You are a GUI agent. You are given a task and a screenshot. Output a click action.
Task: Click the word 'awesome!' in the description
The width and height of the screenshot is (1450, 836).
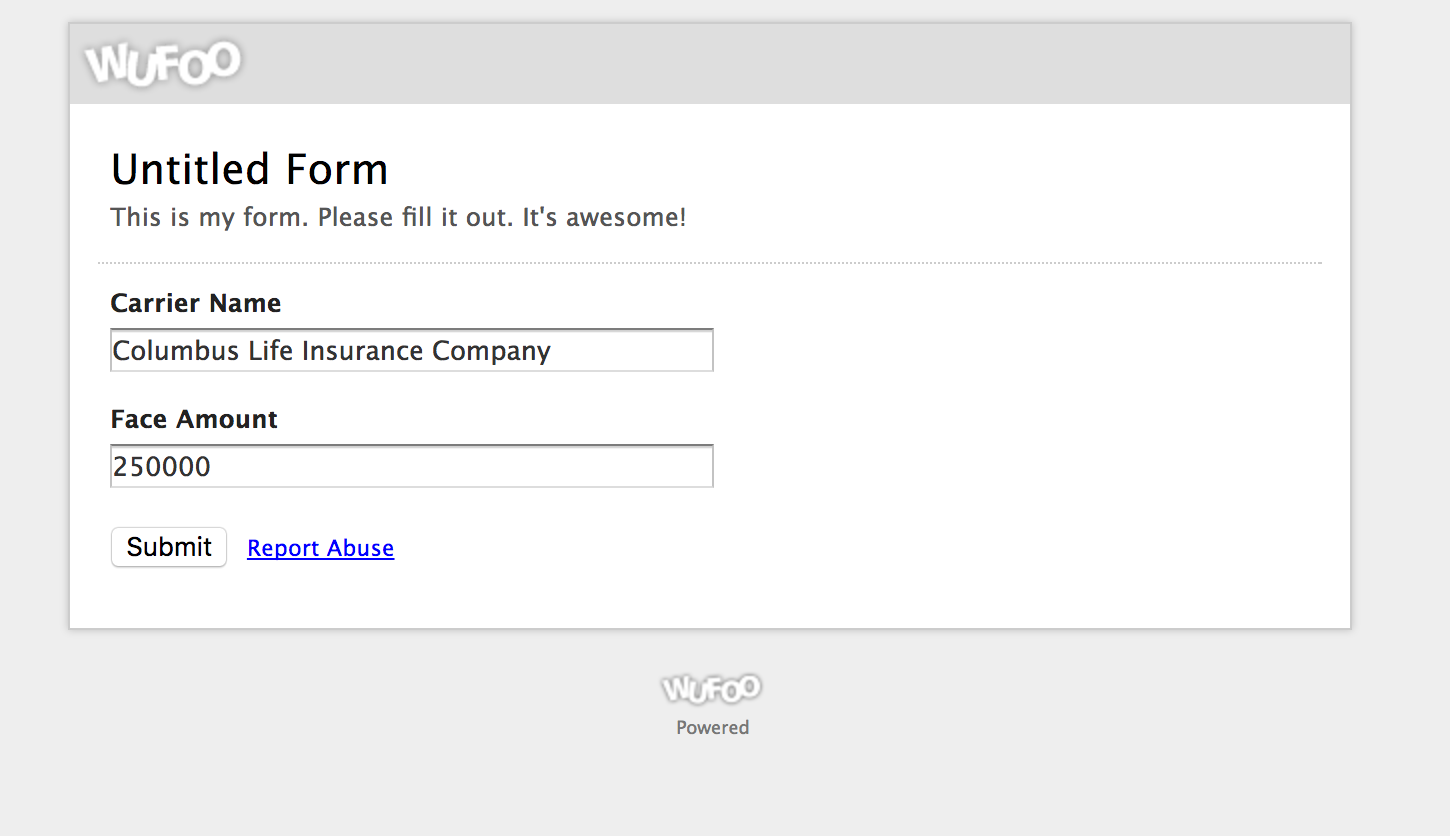[x=627, y=217]
